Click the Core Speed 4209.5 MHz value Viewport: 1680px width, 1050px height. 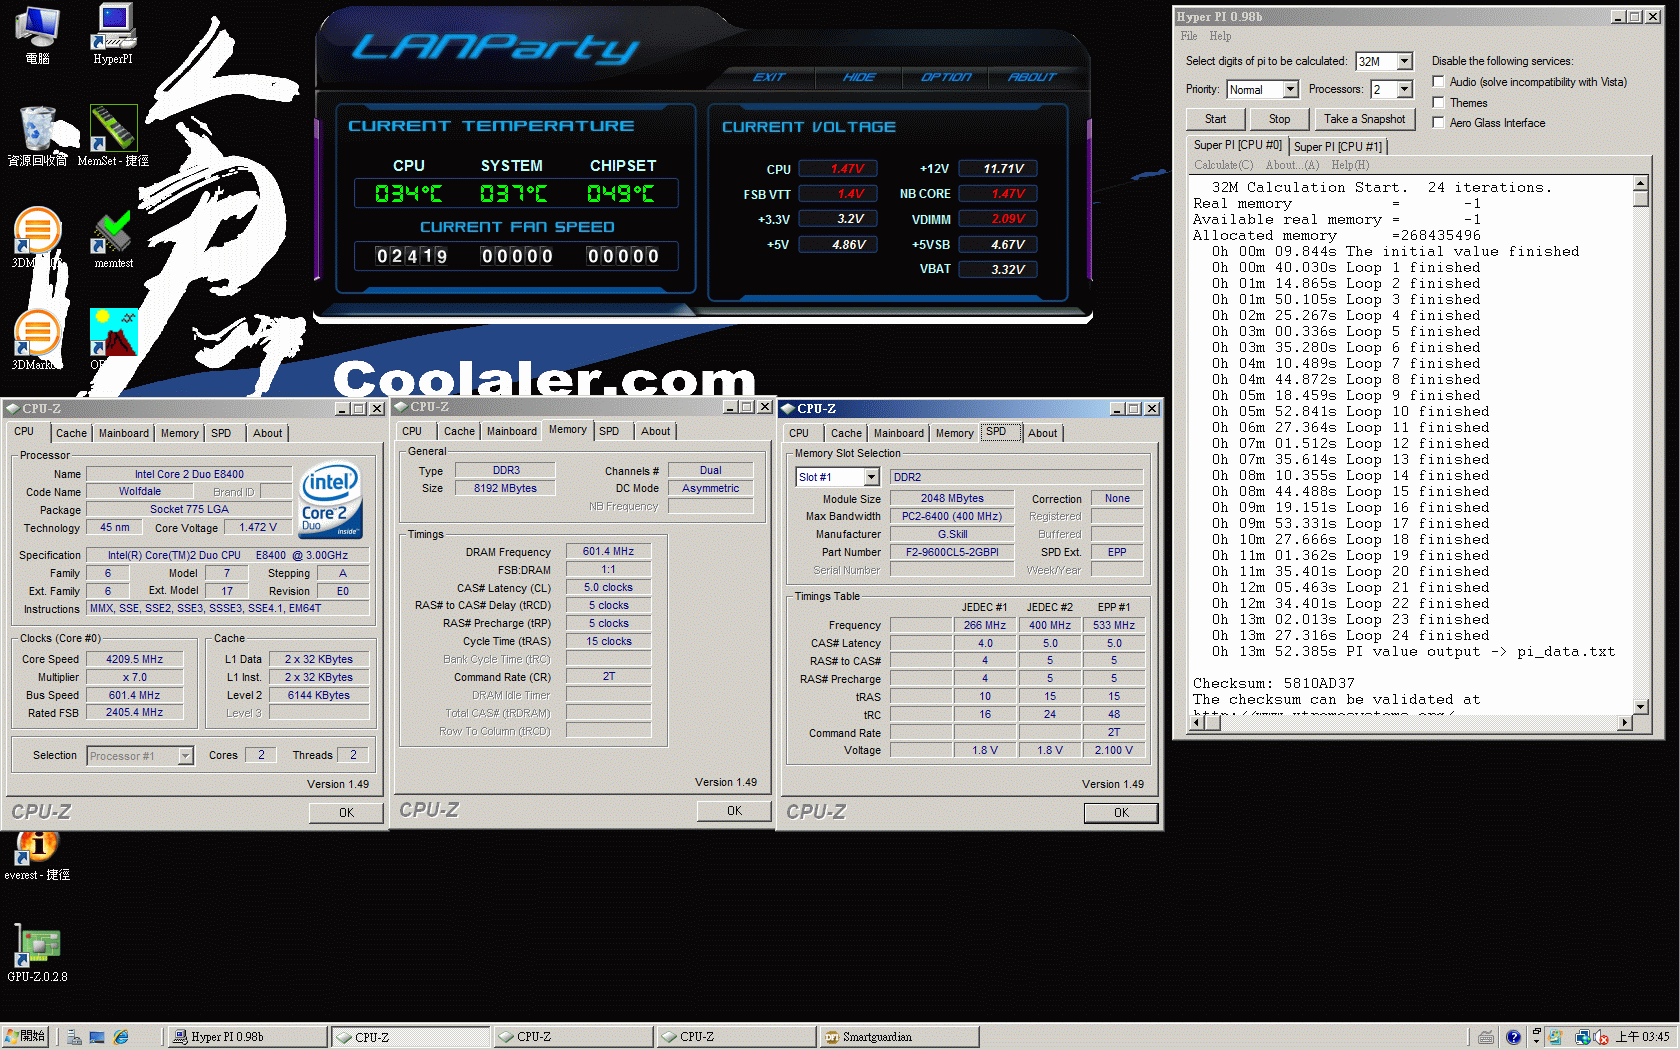pyautogui.click(x=135, y=659)
